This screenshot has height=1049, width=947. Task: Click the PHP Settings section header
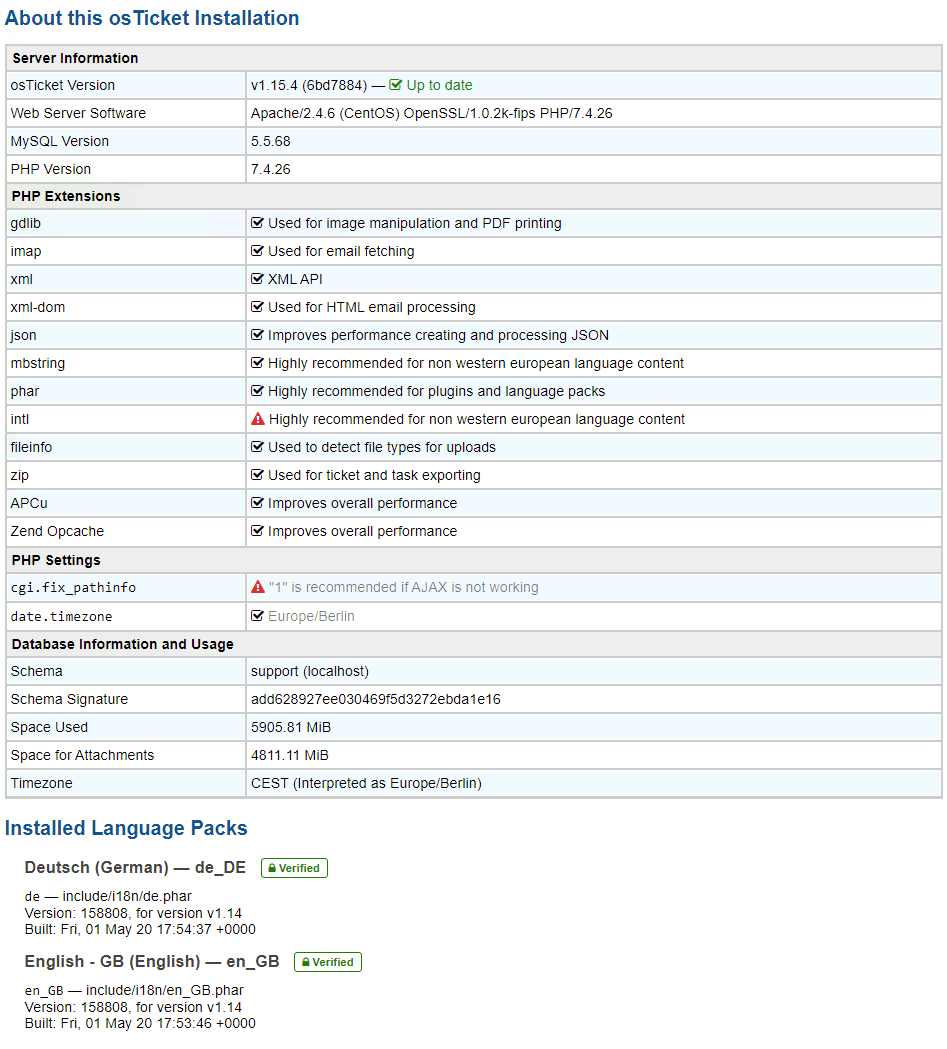pyautogui.click(x=56, y=560)
